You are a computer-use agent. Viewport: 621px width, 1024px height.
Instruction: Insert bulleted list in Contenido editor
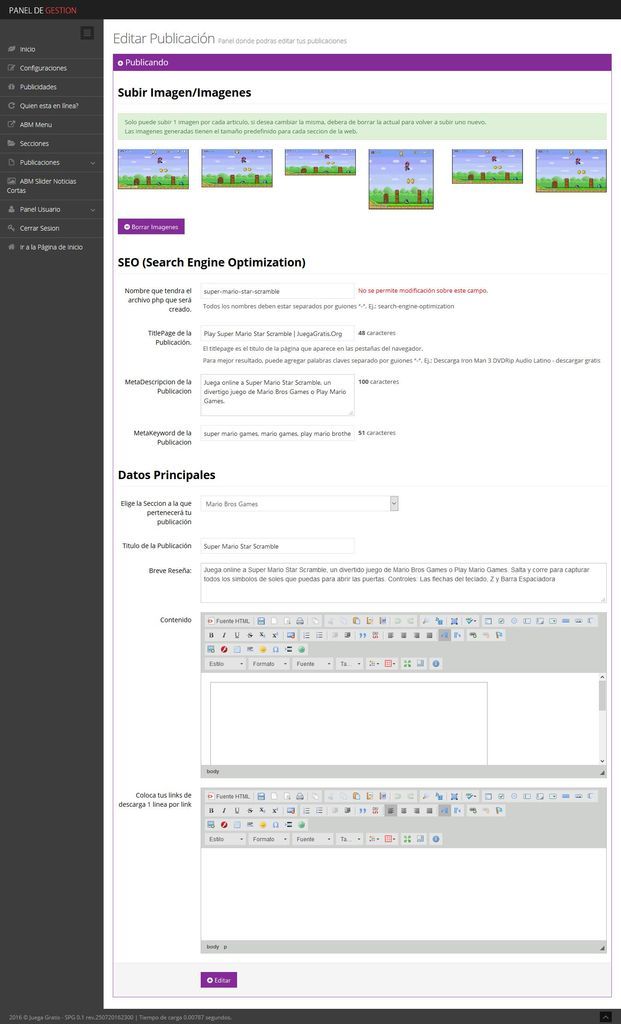pos(319,635)
